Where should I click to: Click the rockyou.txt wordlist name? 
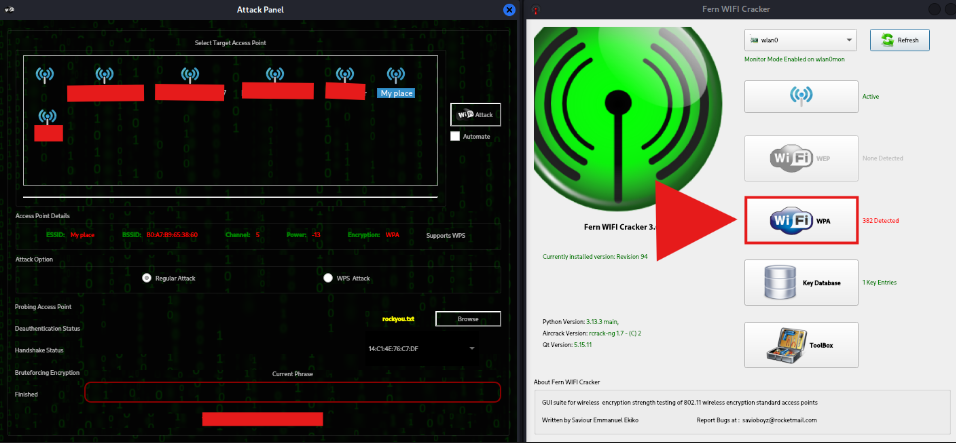pos(398,319)
